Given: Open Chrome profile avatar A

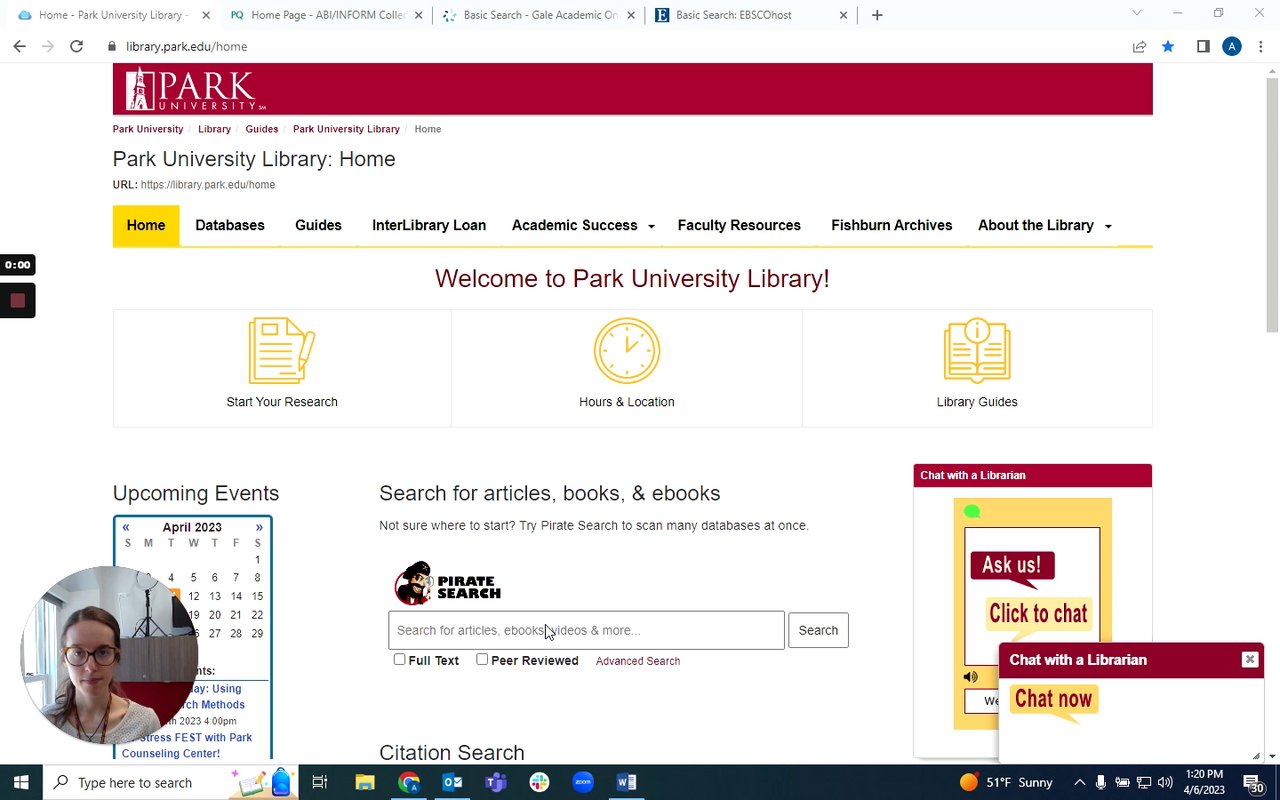Looking at the screenshot, I should coord(1232,46).
